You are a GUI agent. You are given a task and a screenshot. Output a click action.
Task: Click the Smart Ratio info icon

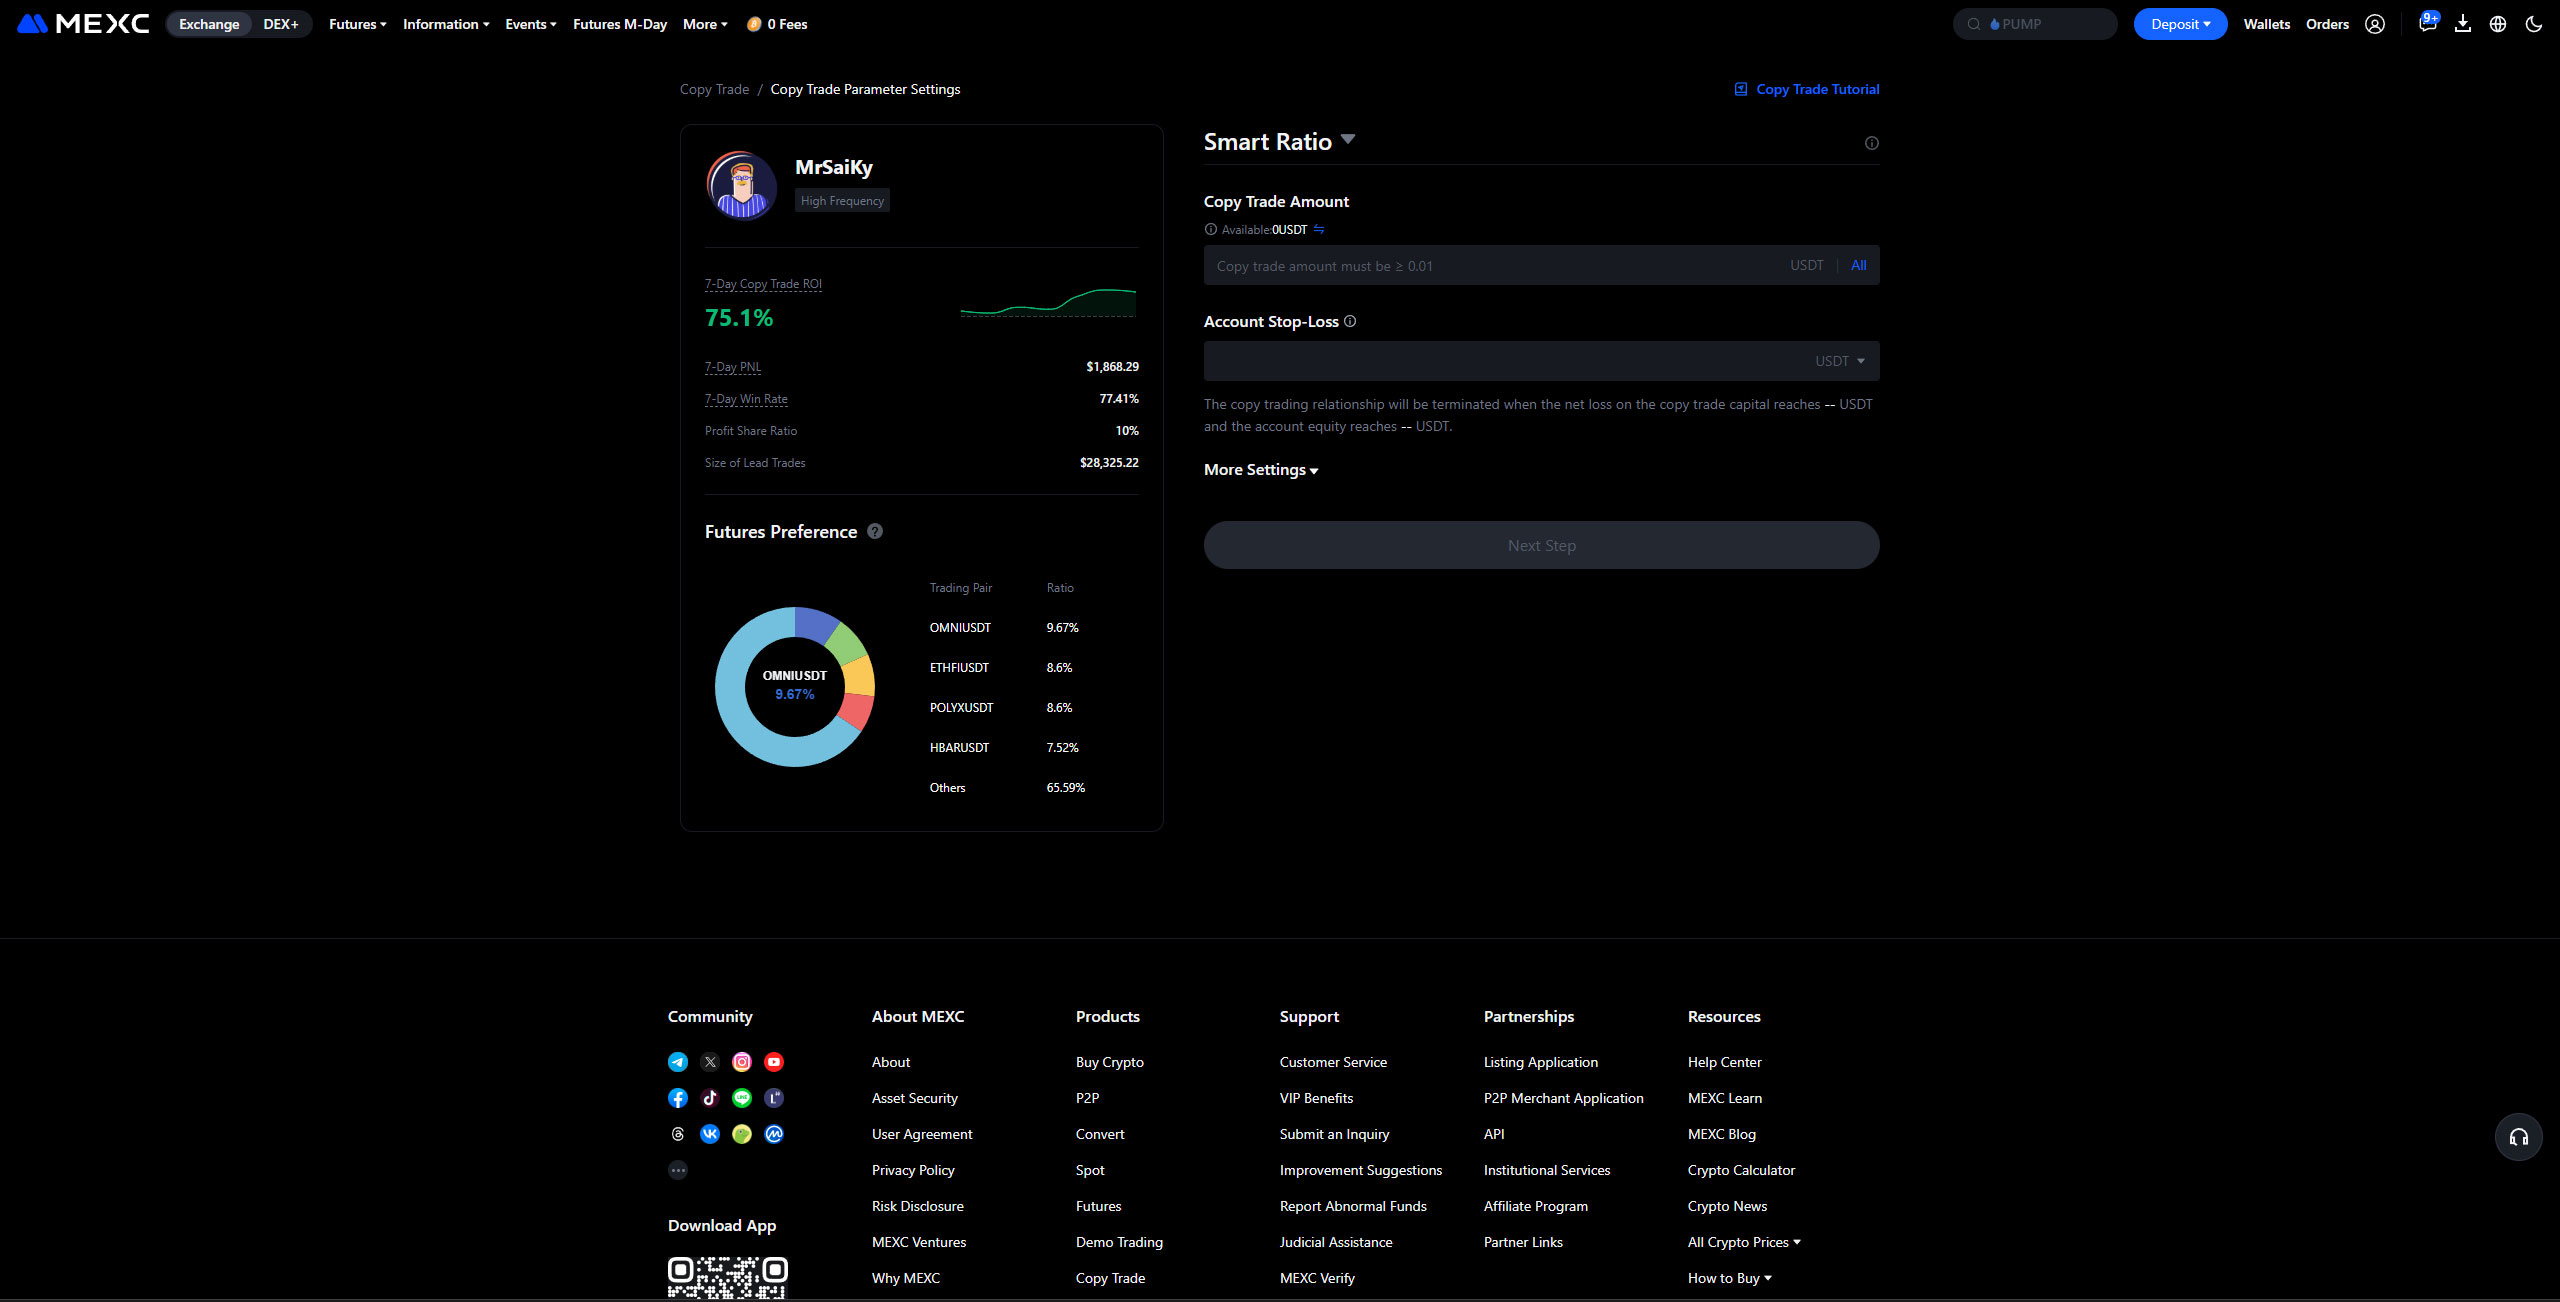[x=1872, y=143]
